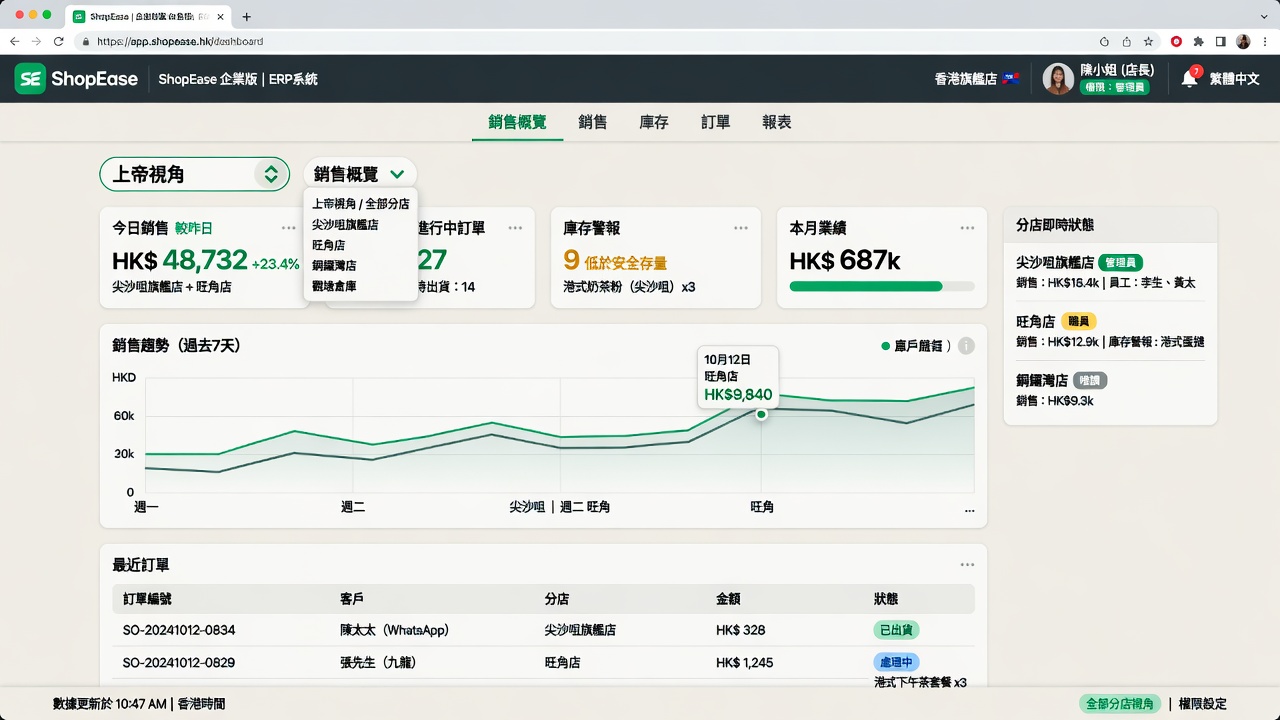Viewport: 1280px width, 720px height.
Task: Open browser profile avatar
Action: 1243,42
